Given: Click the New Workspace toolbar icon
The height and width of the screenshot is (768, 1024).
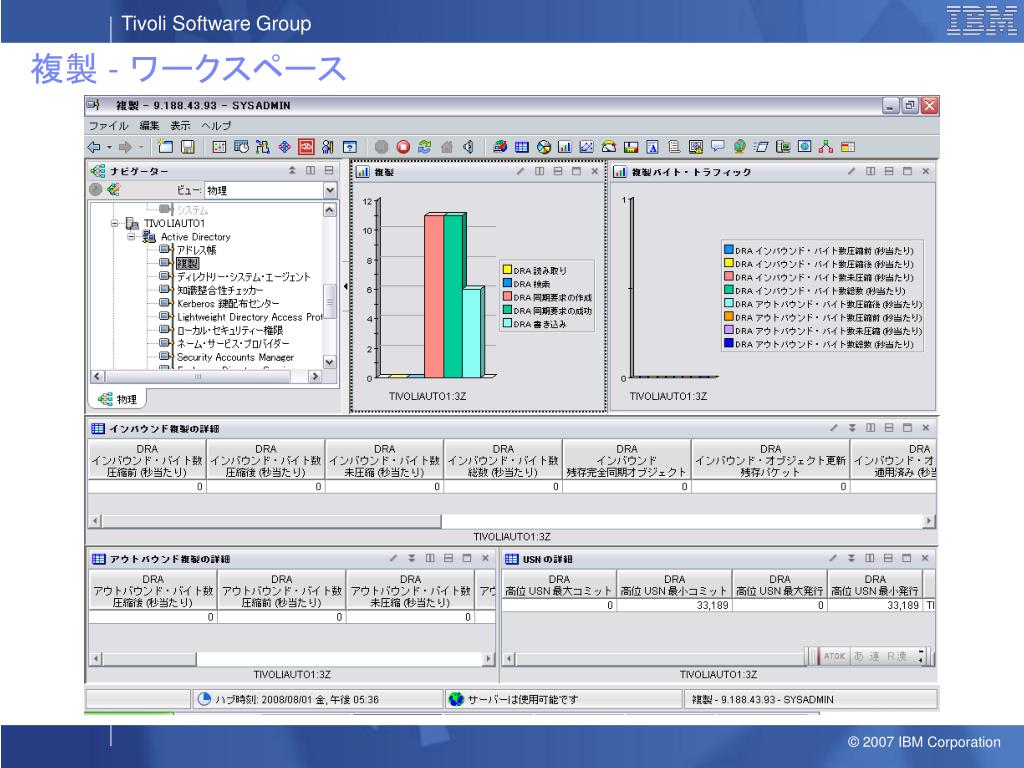Looking at the screenshot, I should [166, 147].
